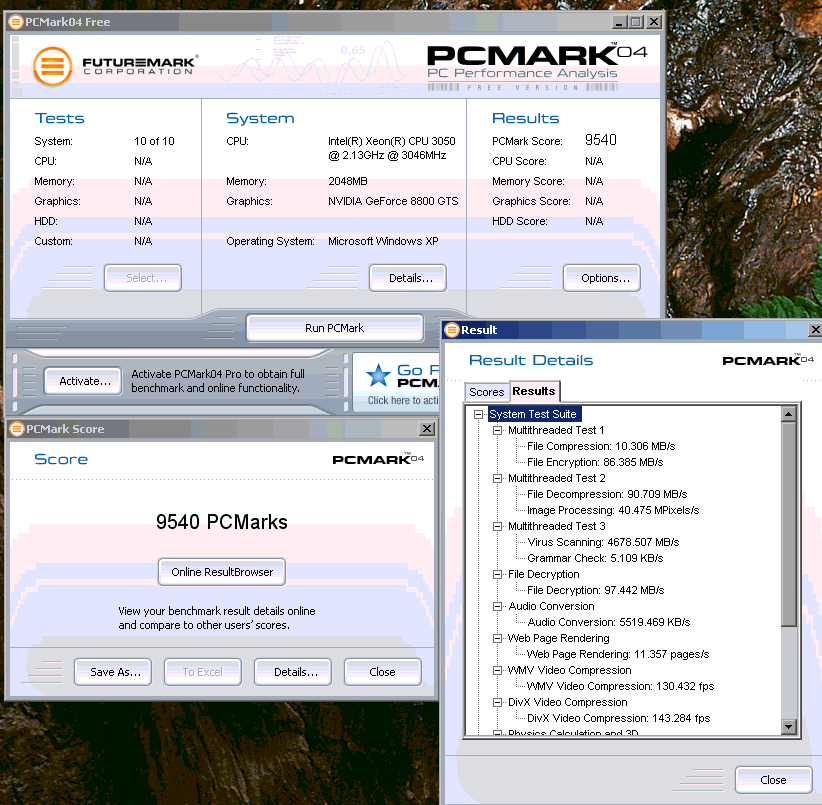Click the Activate... button
The image size is (822, 805).
pyautogui.click(x=83, y=381)
